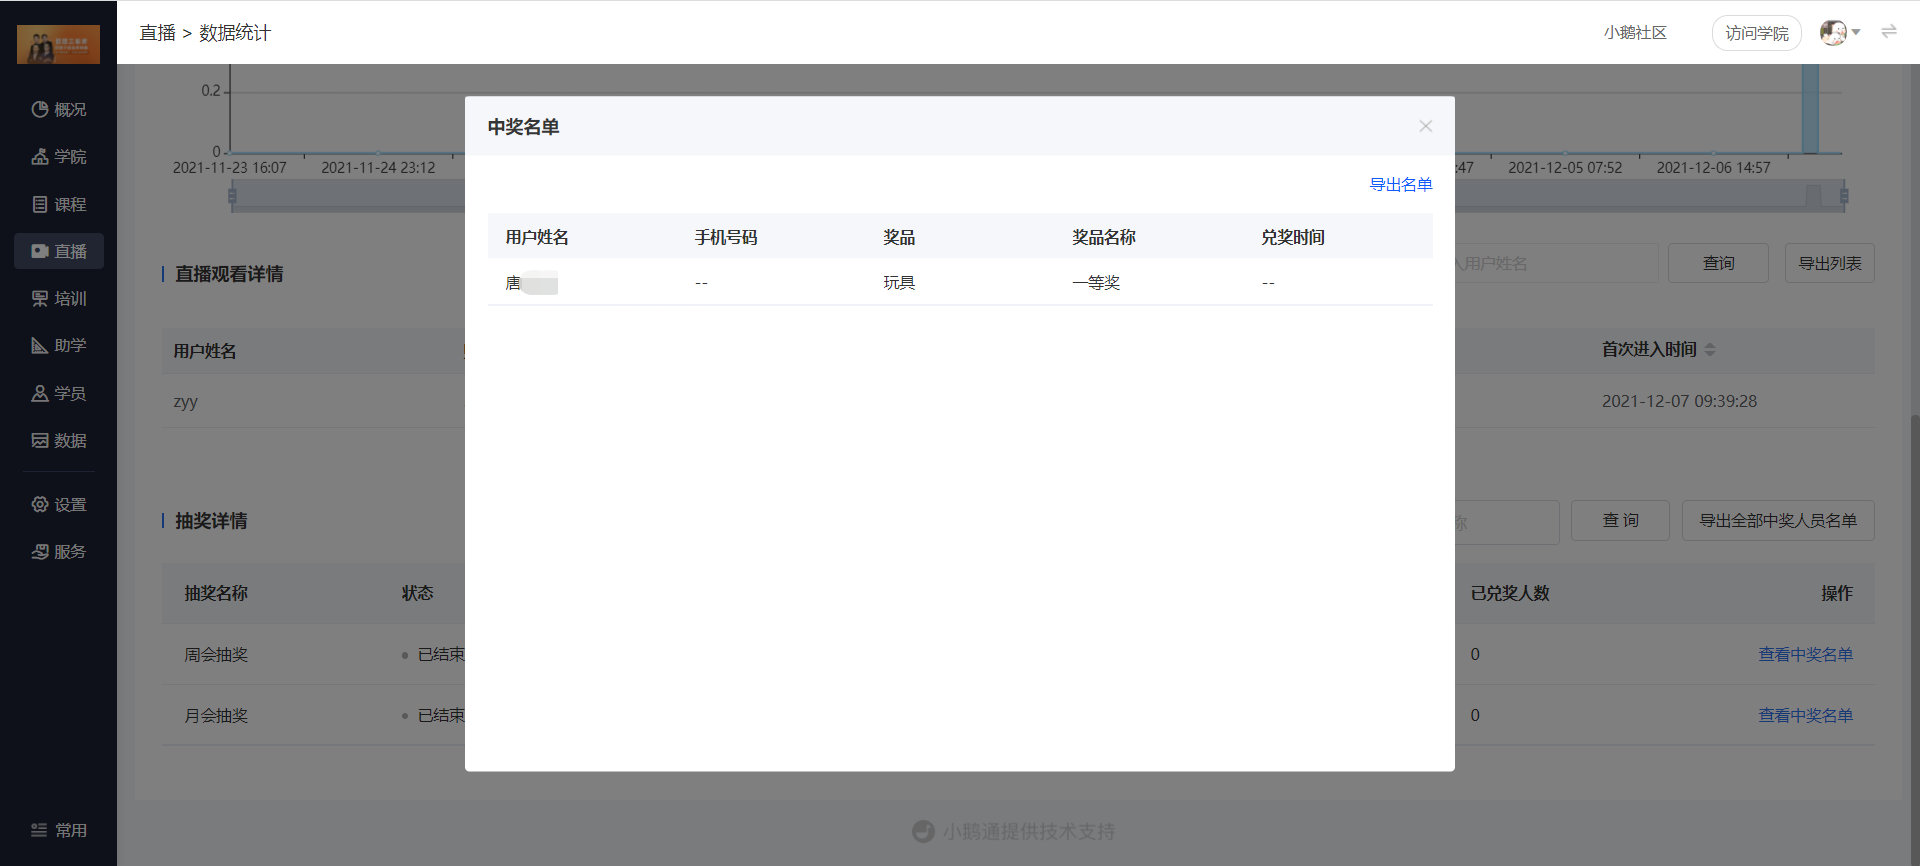
Task: Open the 数据 data section
Action: point(59,440)
